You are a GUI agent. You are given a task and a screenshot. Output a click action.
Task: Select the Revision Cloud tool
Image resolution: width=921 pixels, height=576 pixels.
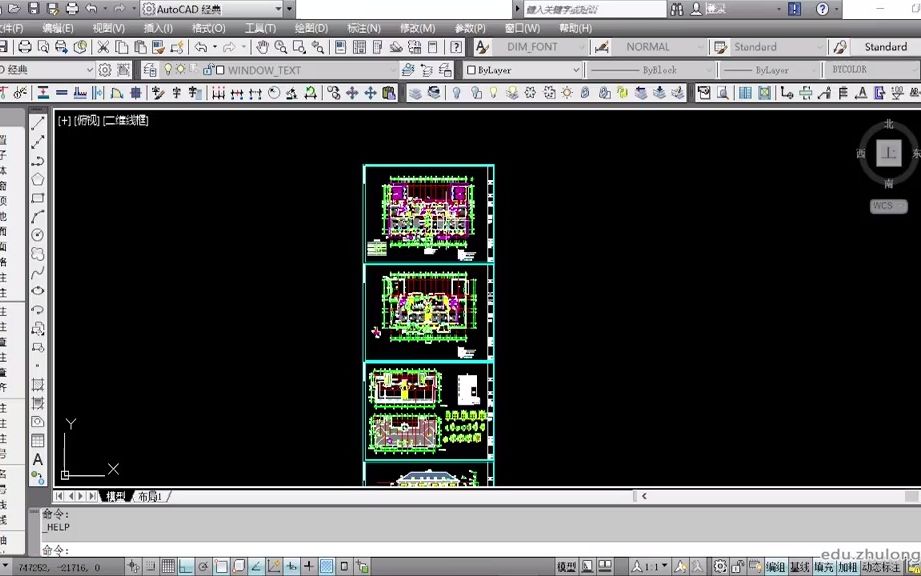(x=38, y=254)
